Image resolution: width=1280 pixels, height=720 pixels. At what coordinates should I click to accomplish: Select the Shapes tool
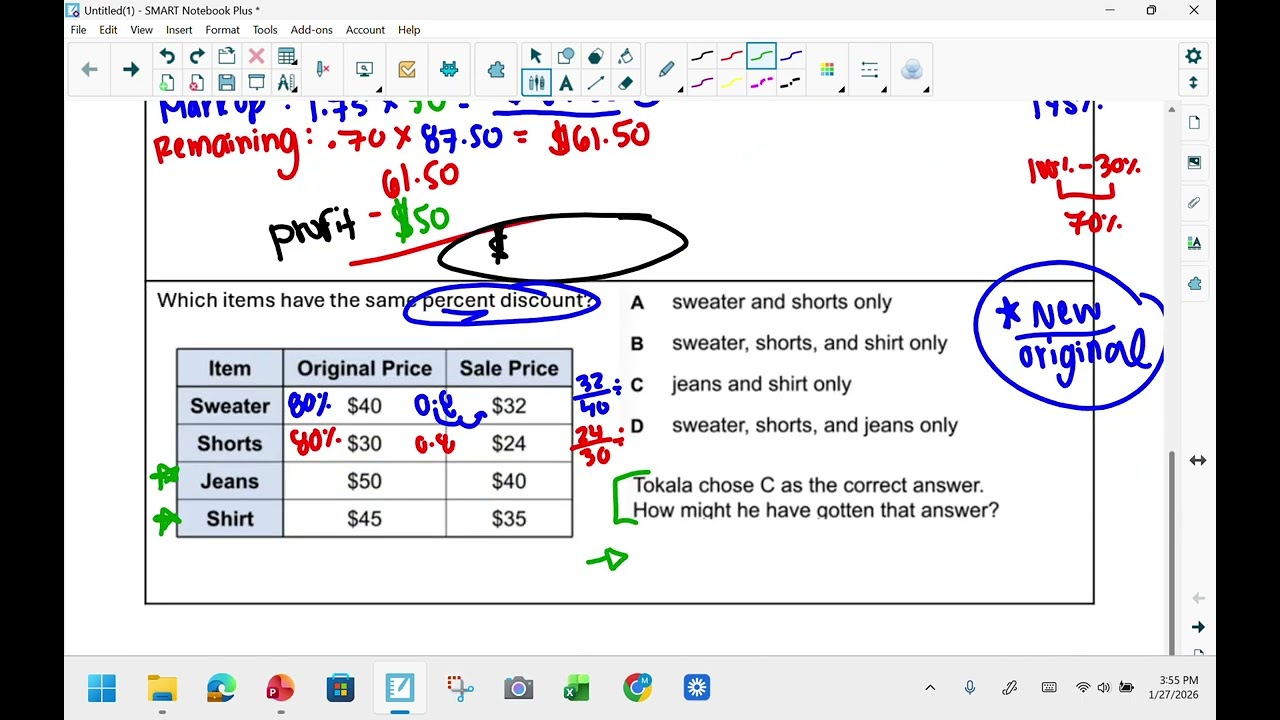pyautogui.click(x=566, y=56)
